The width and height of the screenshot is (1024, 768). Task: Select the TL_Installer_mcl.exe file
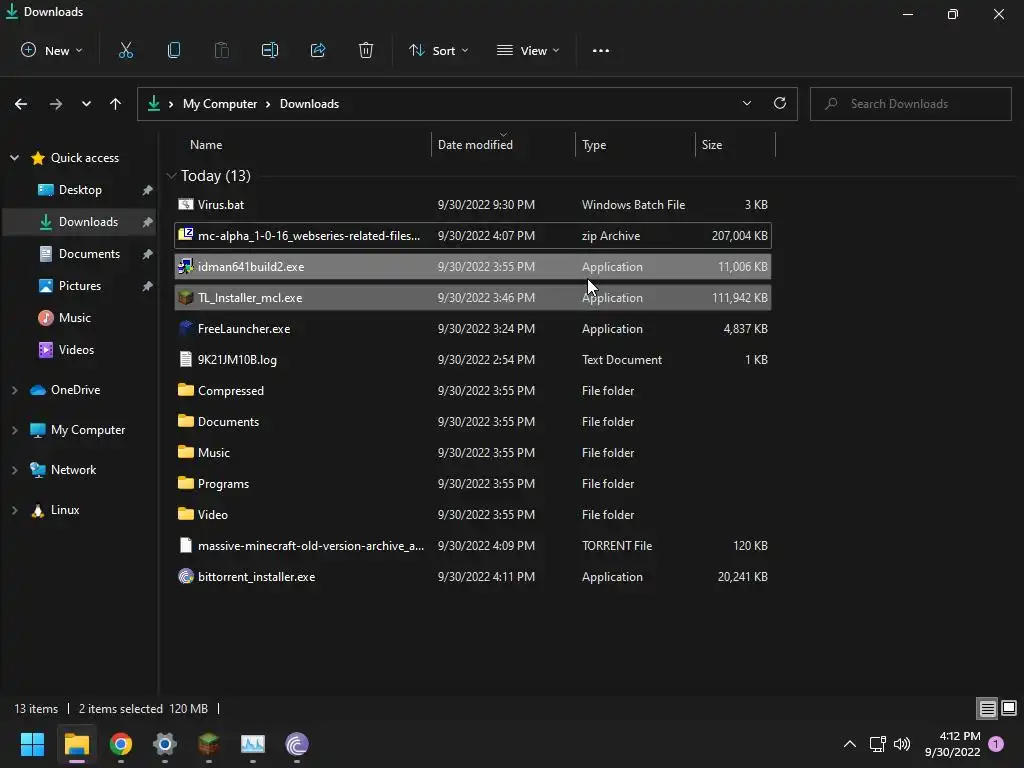473,297
